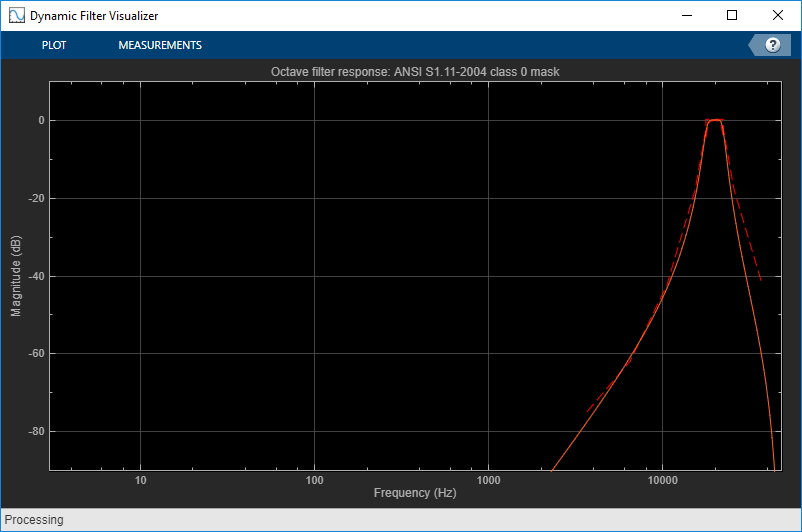The height and width of the screenshot is (532, 802).
Task: Close the Dynamic Filter Visualizer window
Action: [x=777, y=15]
